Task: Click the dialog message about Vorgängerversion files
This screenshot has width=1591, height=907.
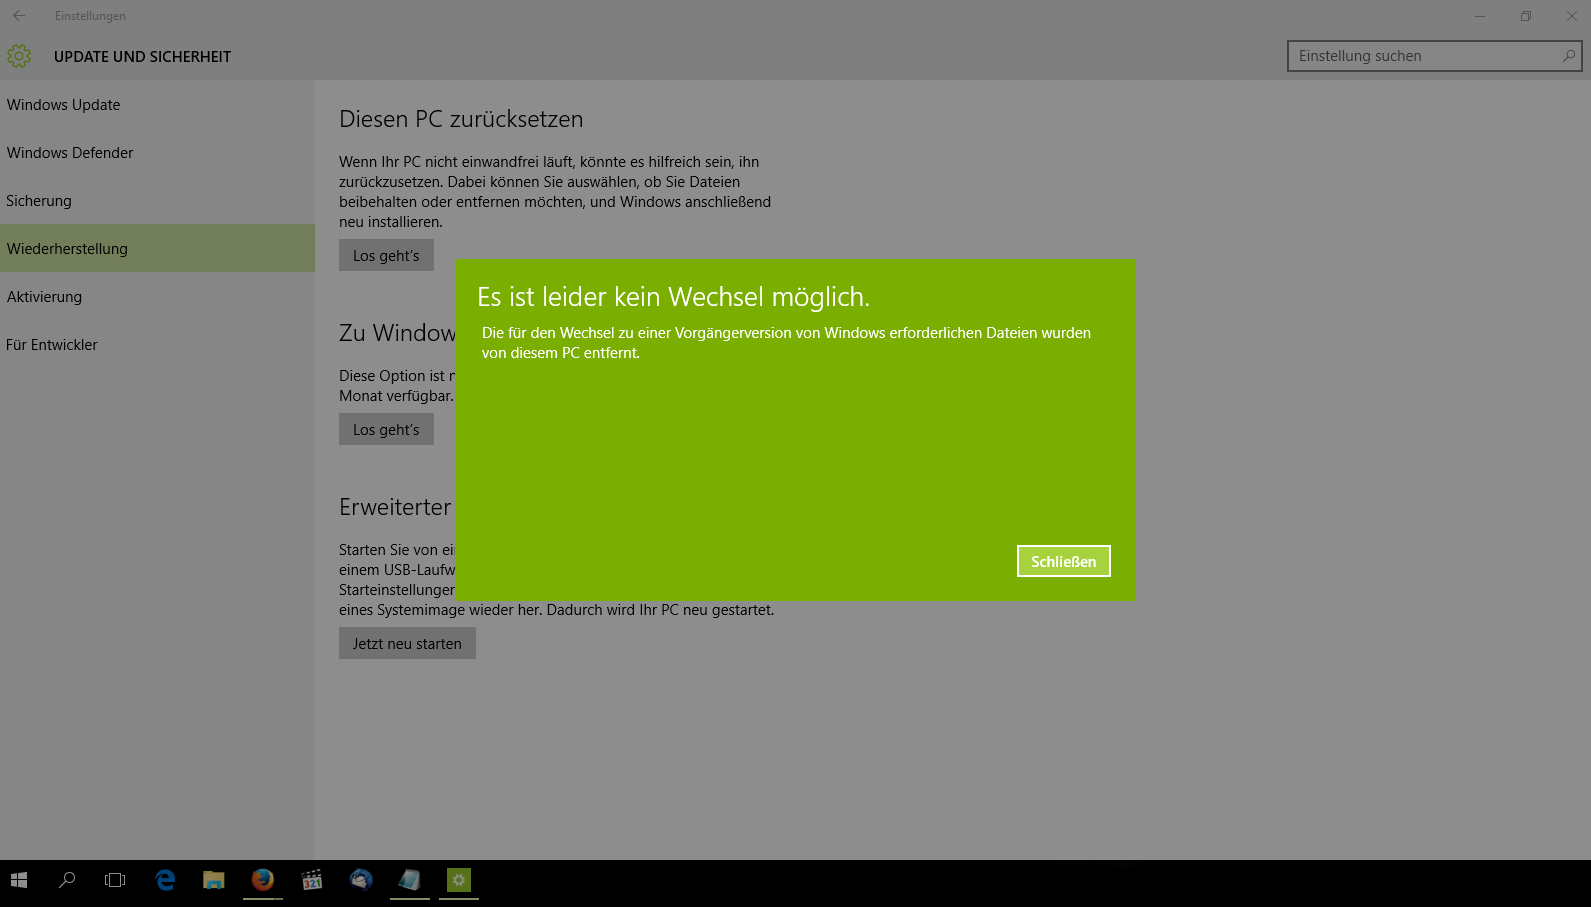Action: click(x=786, y=343)
